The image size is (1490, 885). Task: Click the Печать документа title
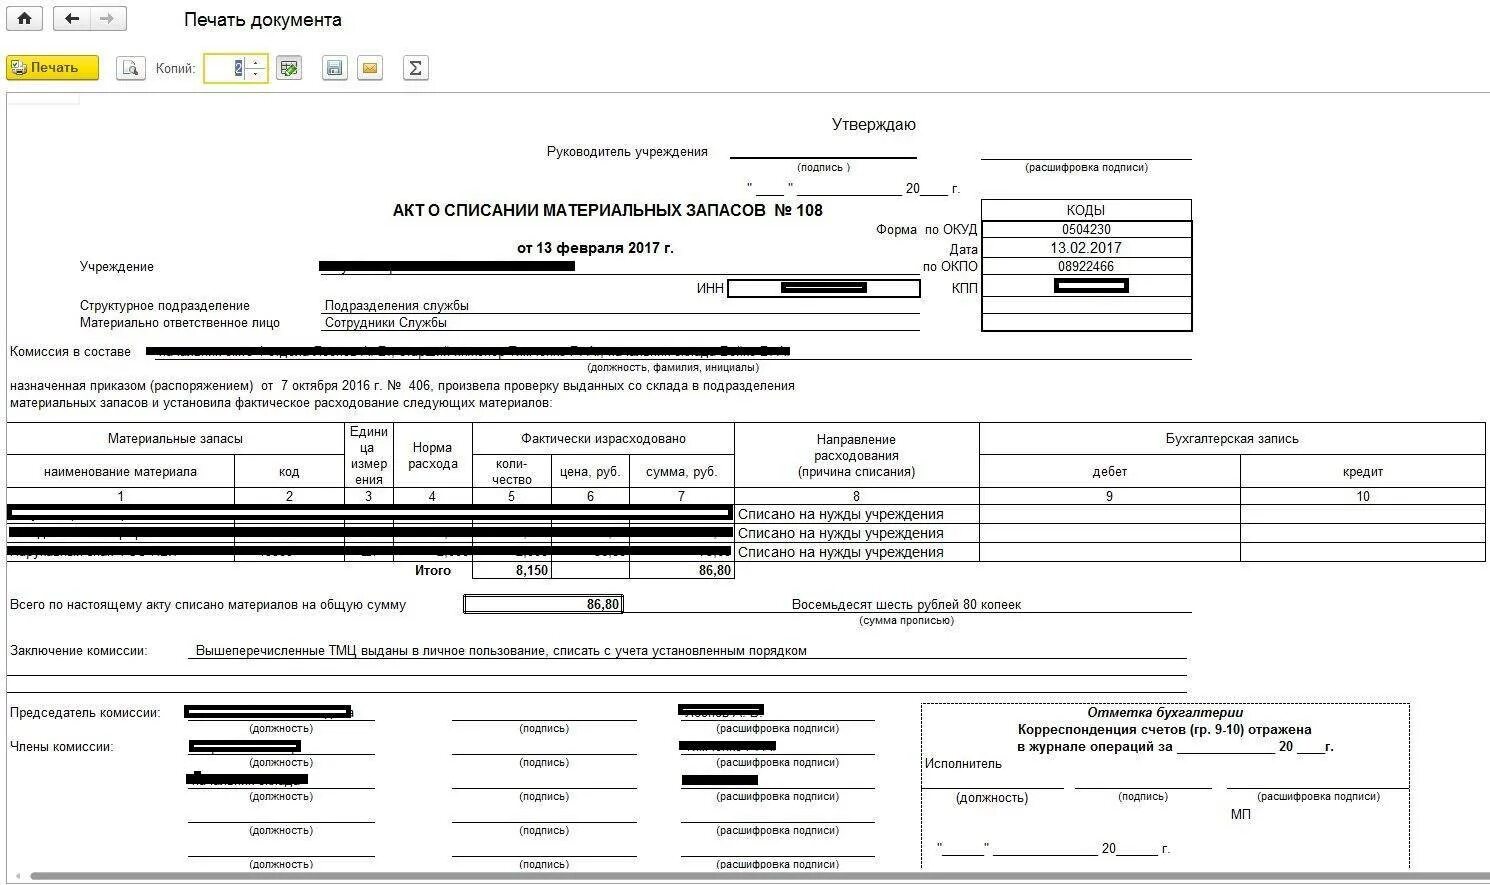coord(263,20)
